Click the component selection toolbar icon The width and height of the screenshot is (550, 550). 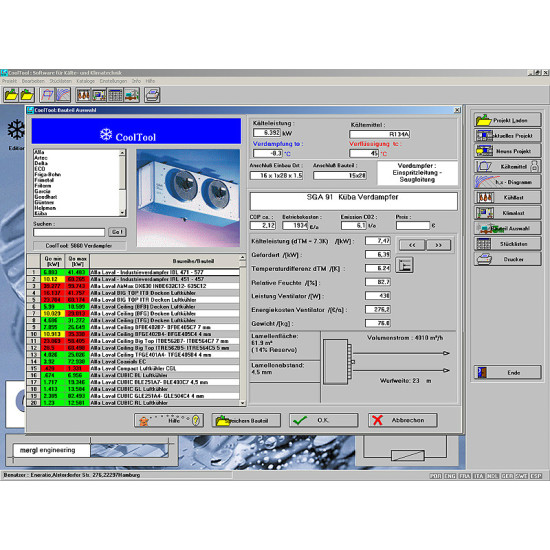pos(131,95)
